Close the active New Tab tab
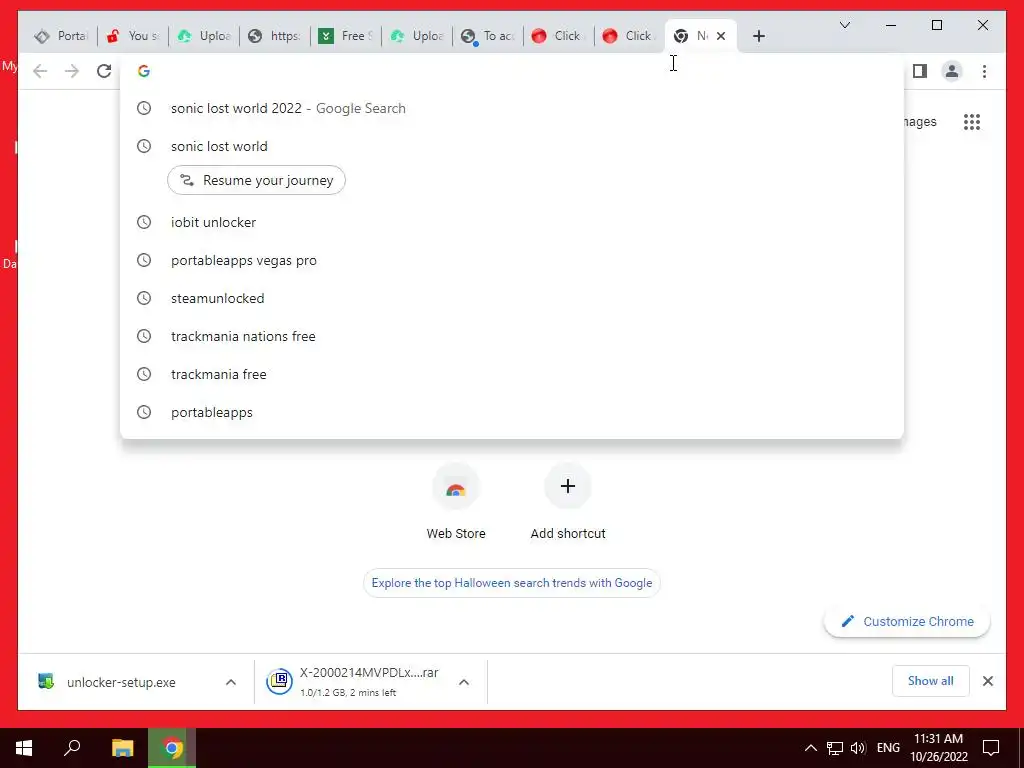This screenshot has height=768, width=1024. [x=721, y=36]
